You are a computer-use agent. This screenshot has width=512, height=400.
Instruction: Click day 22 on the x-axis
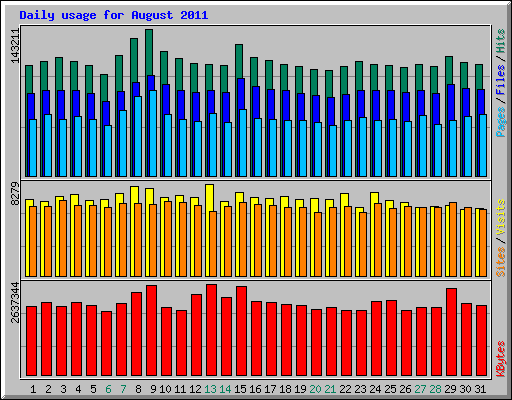[345, 389]
